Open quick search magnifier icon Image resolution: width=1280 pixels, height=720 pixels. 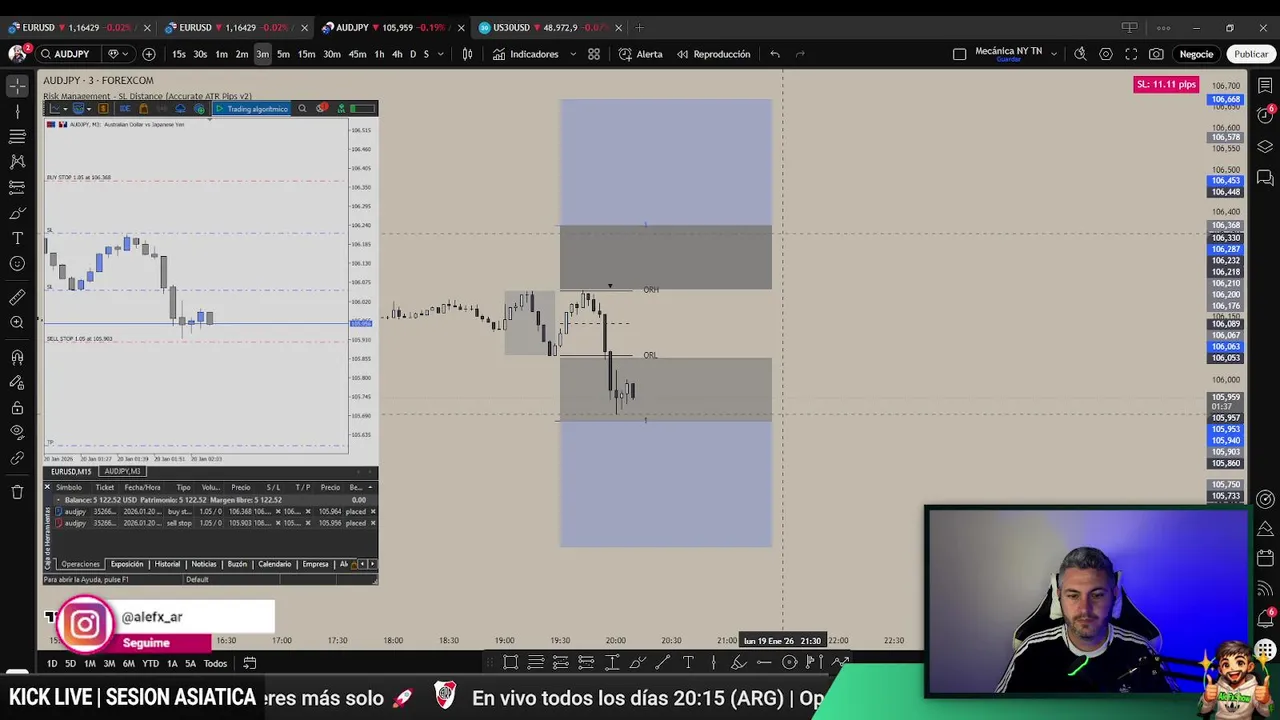point(1080,54)
